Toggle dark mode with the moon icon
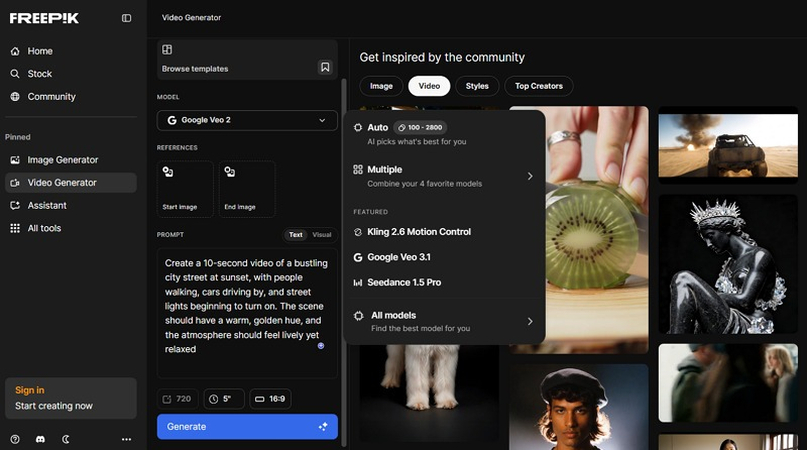The height and width of the screenshot is (450, 807). (x=67, y=439)
